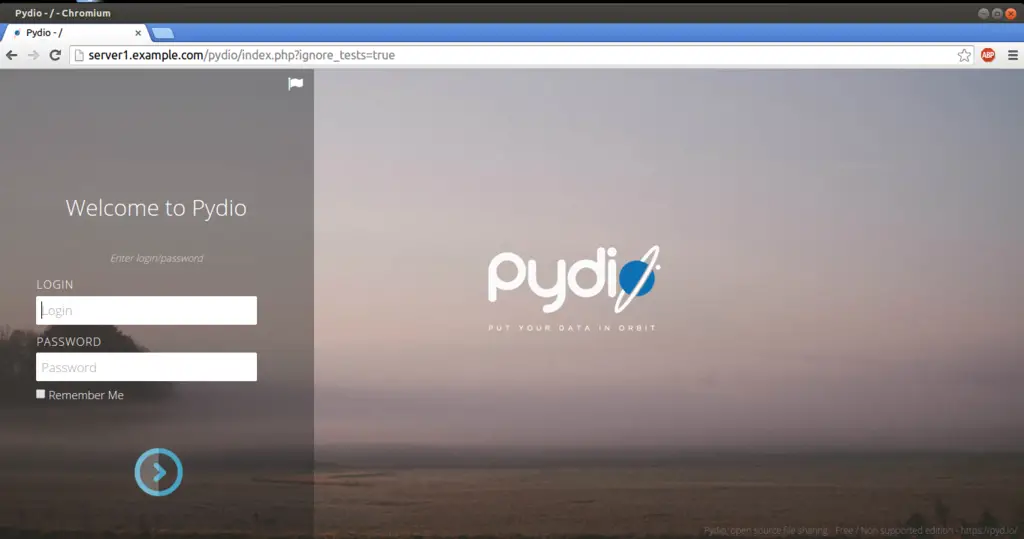Focus the Password input field
The height and width of the screenshot is (539, 1024).
click(146, 367)
